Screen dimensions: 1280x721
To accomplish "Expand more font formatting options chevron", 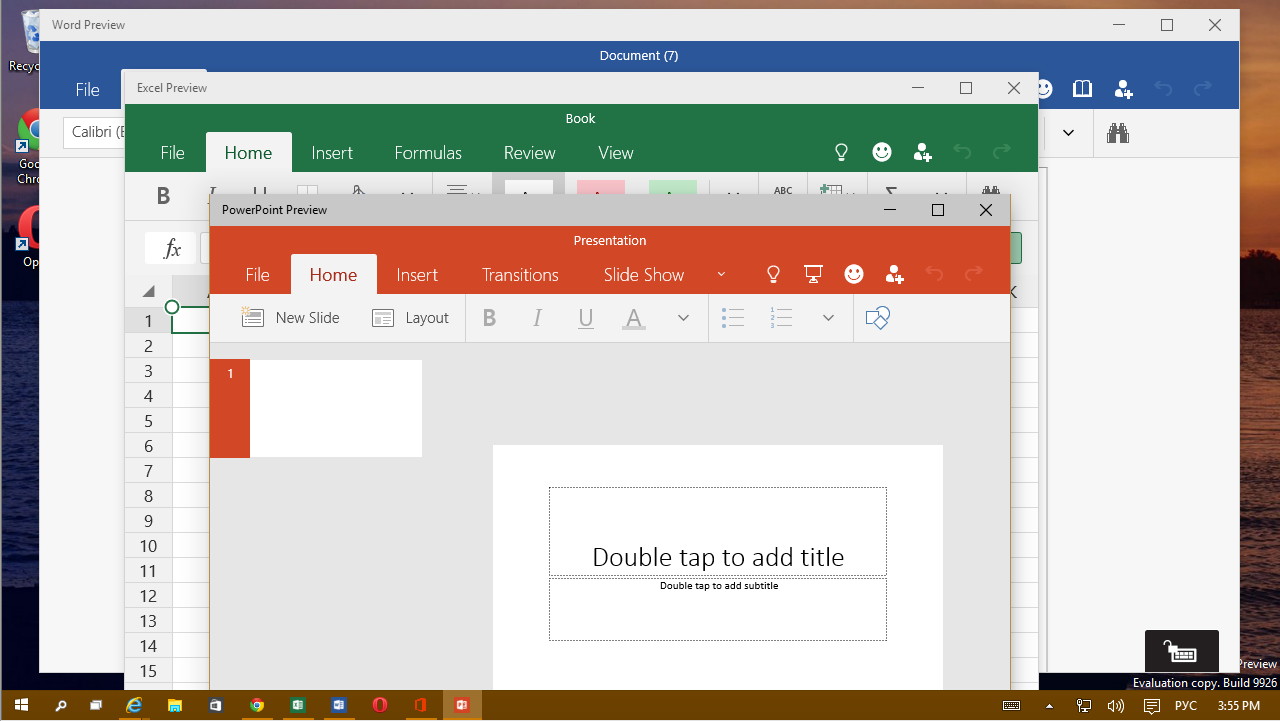I will click(x=683, y=318).
